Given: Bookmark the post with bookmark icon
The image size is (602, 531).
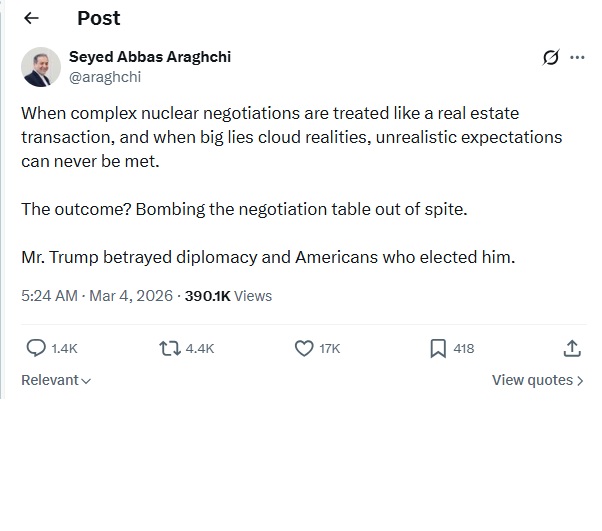Looking at the screenshot, I should pyautogui.click(x=438, y=348).
